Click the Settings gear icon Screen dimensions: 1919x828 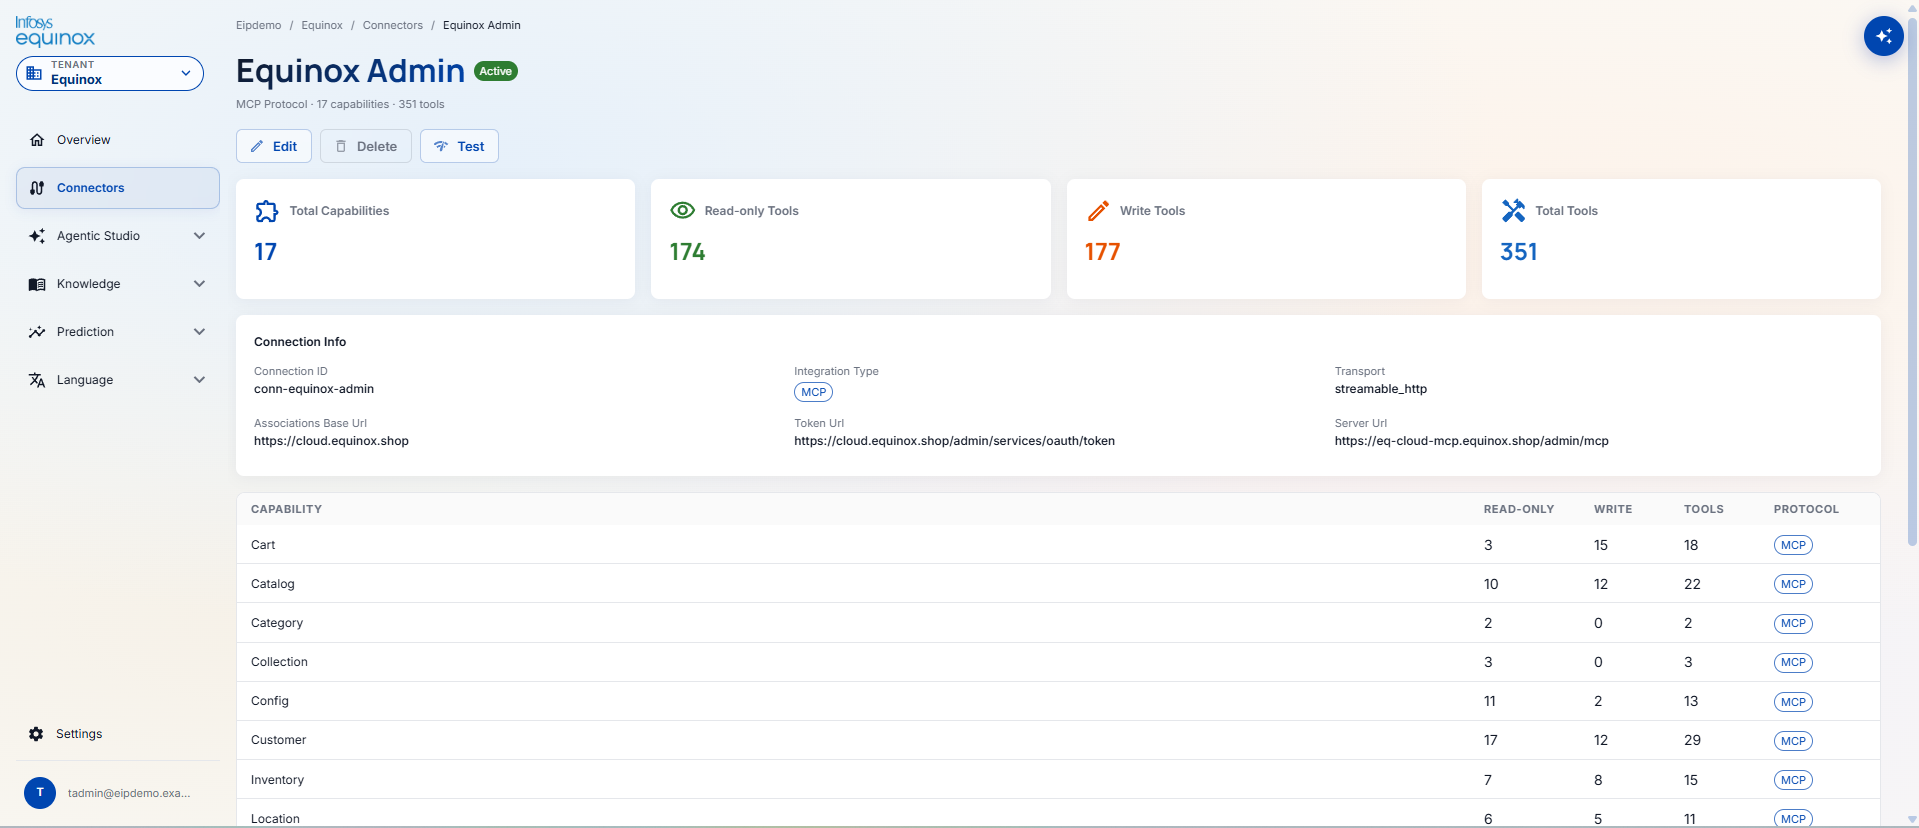click(36, 734)
